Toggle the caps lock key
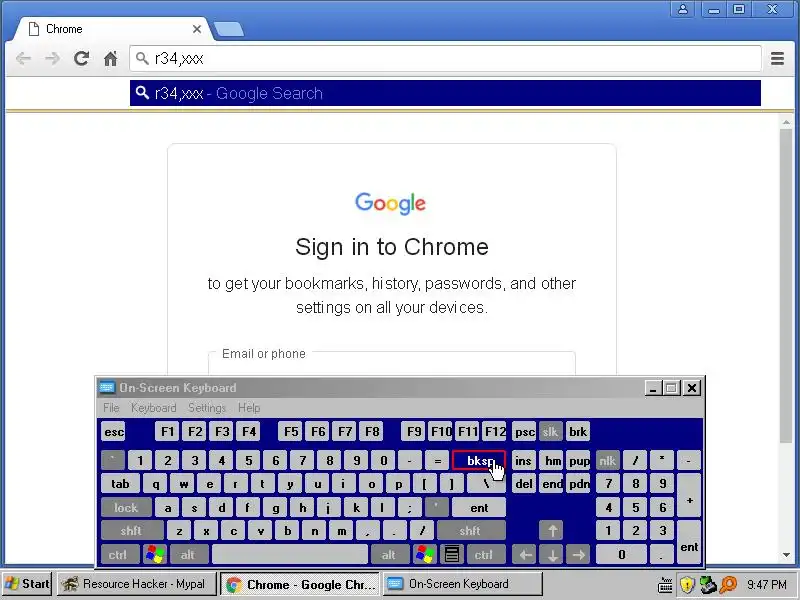This screenshot has height=600, width=800. pos(127,508)
